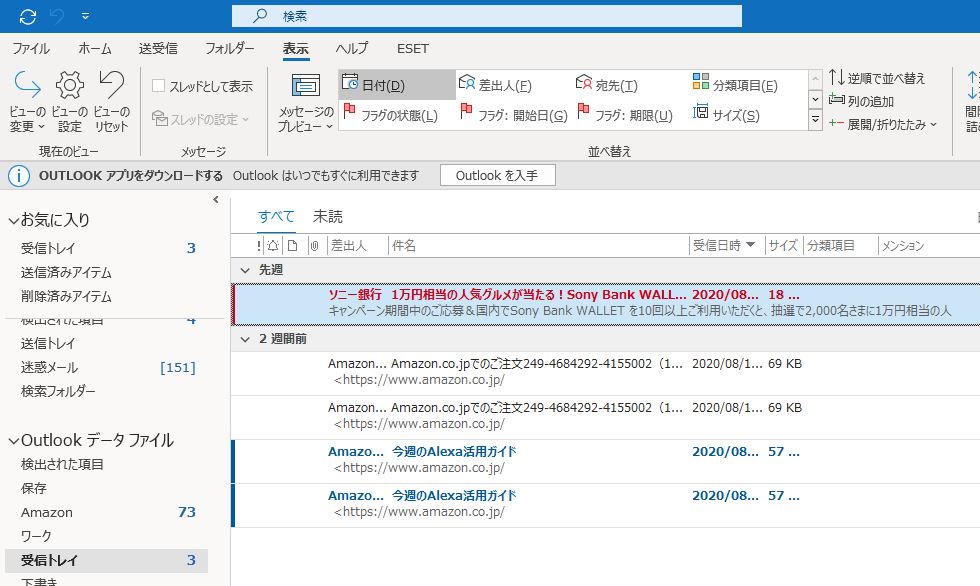Image resolution: width=980 pixels, height=586 pixels.
Task: Open ビューの変更 dropdown
Action: click(x=27, y=101)
